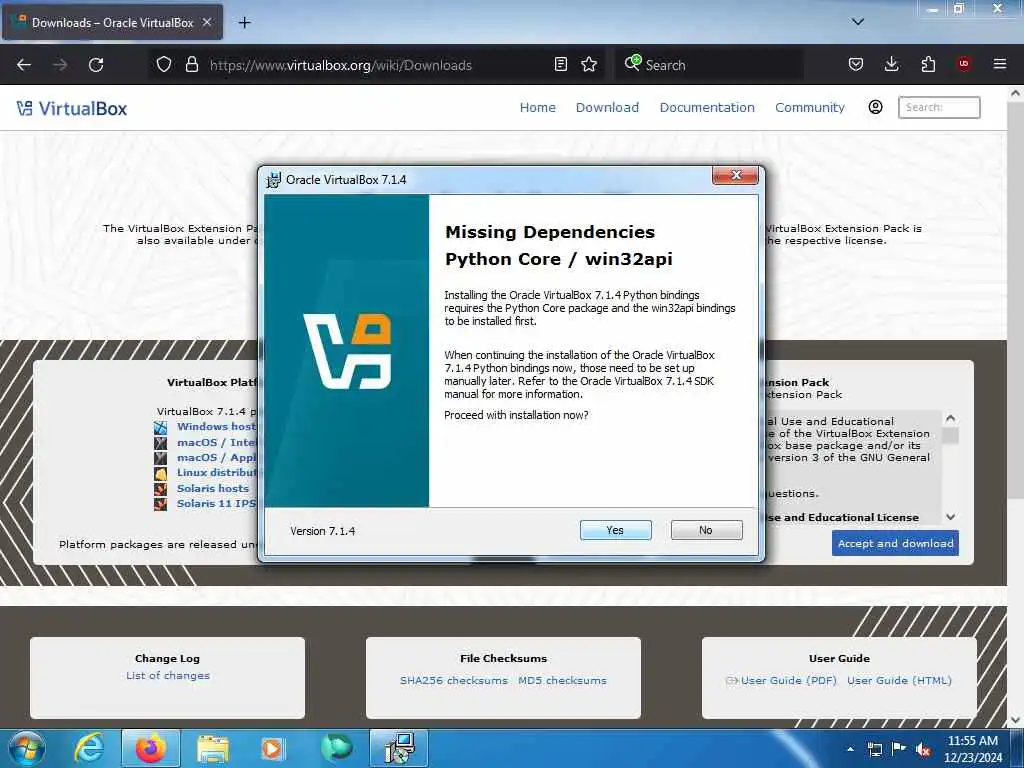The width and height of the screenshot is (1024, 768).
Task: Open the Firefox hamburger menu
Action: tap(1000, 64)
